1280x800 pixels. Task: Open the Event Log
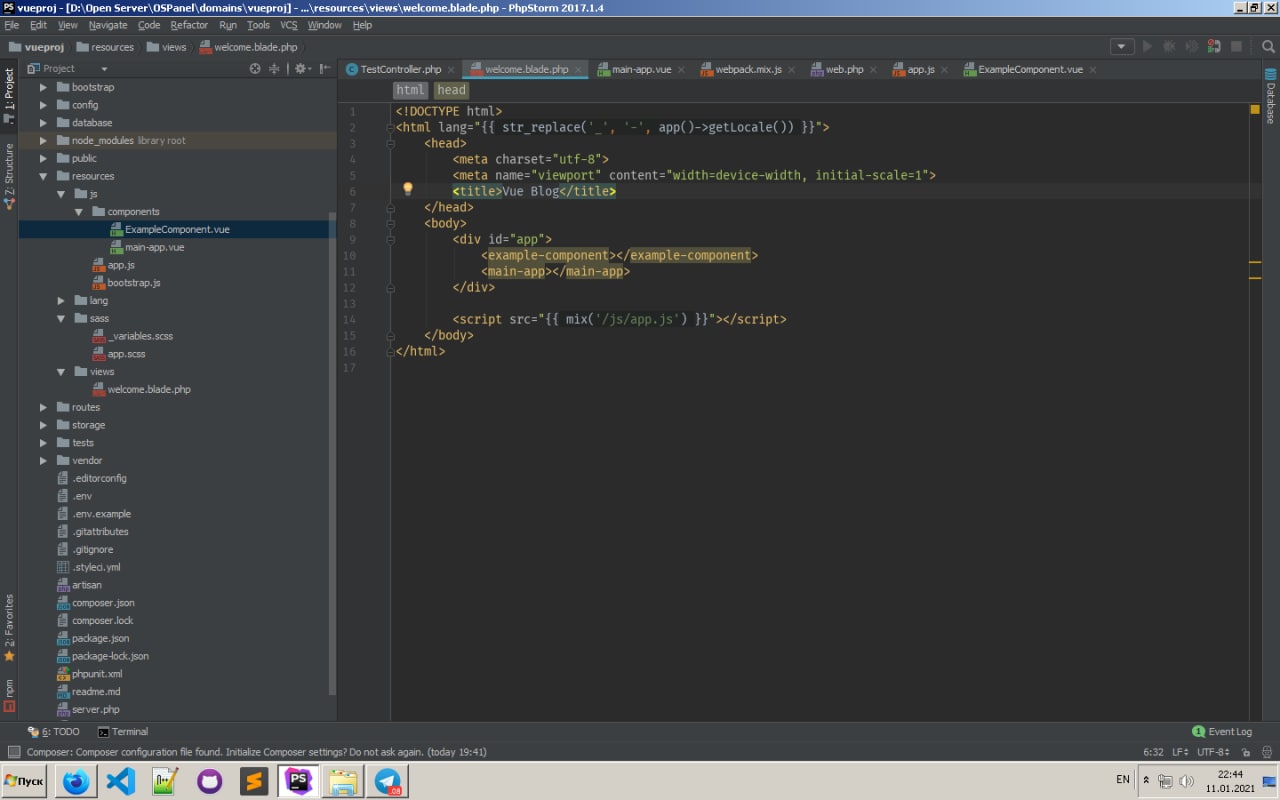[x=1222, y=732]
